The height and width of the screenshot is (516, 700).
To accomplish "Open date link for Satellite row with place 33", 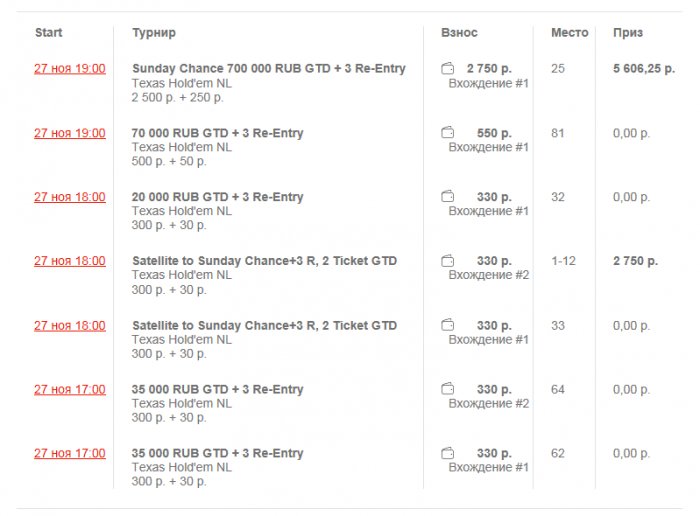I will 70,325.
